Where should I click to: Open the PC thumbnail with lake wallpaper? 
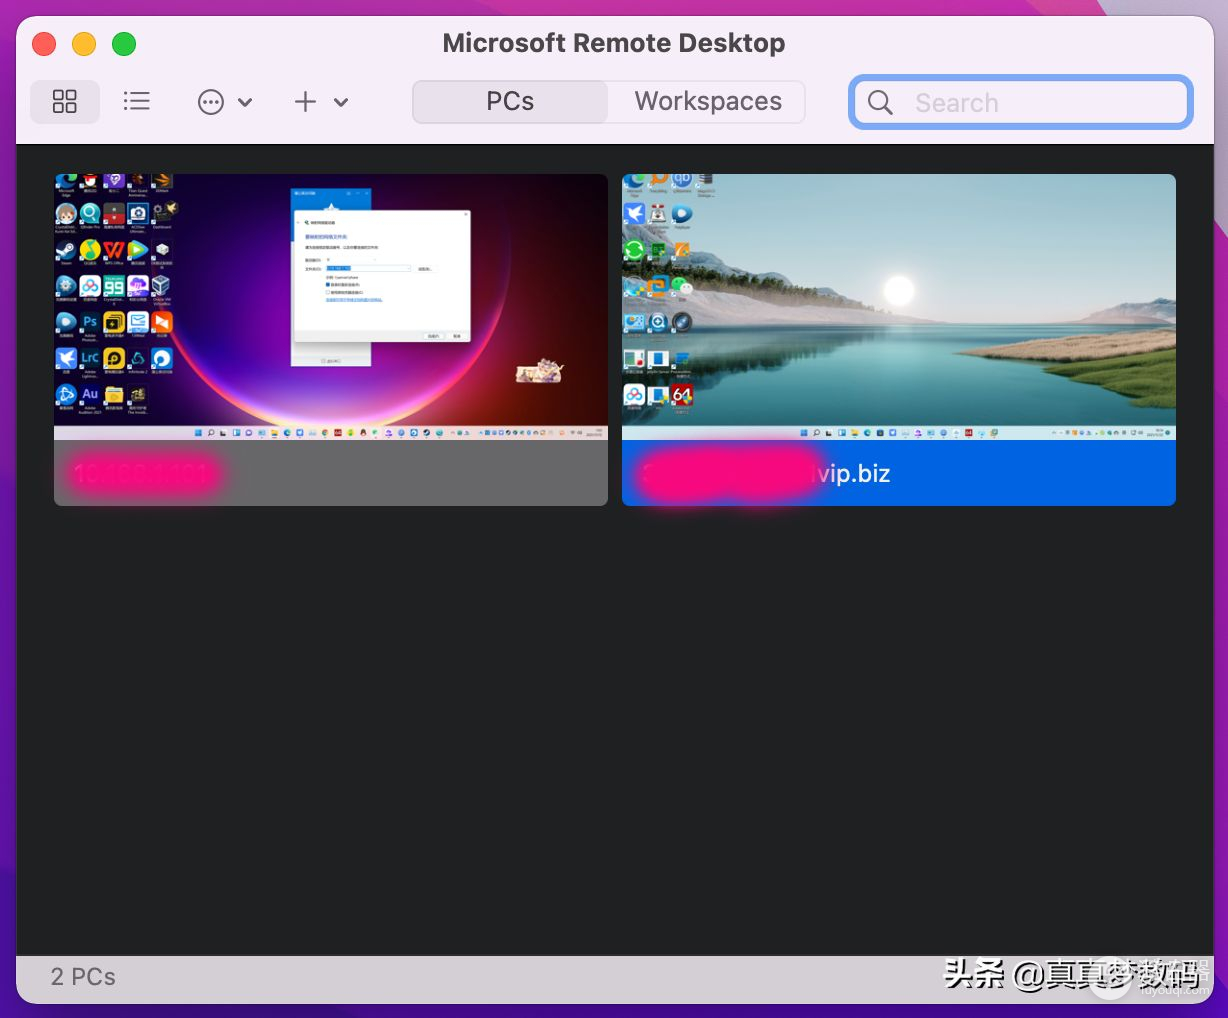tap(898, 307)
